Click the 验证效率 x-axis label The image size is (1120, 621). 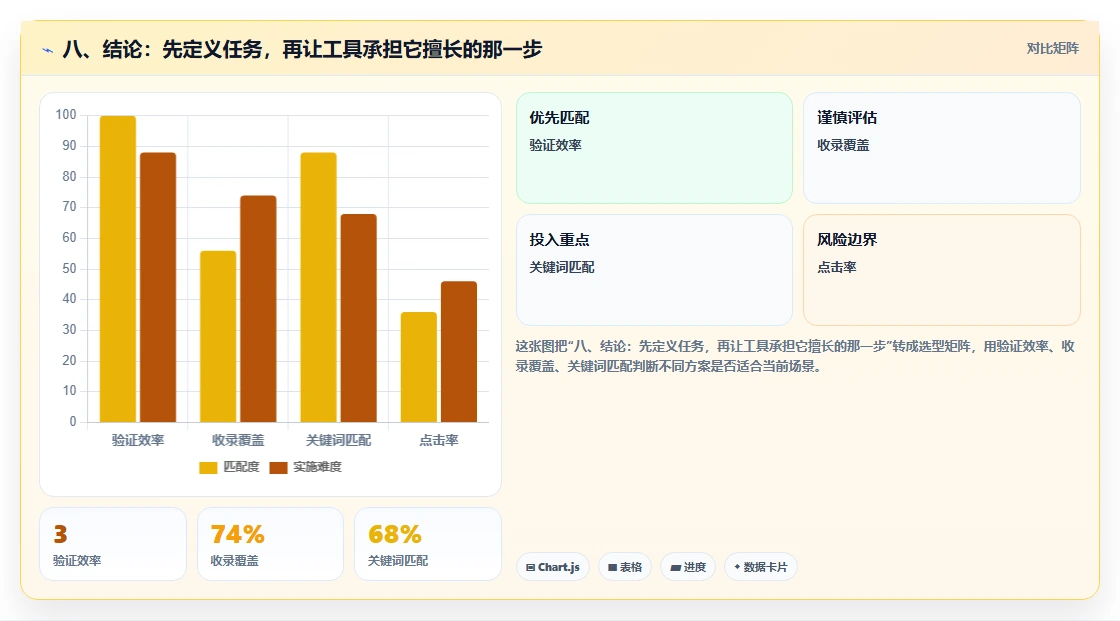(138, 440)
